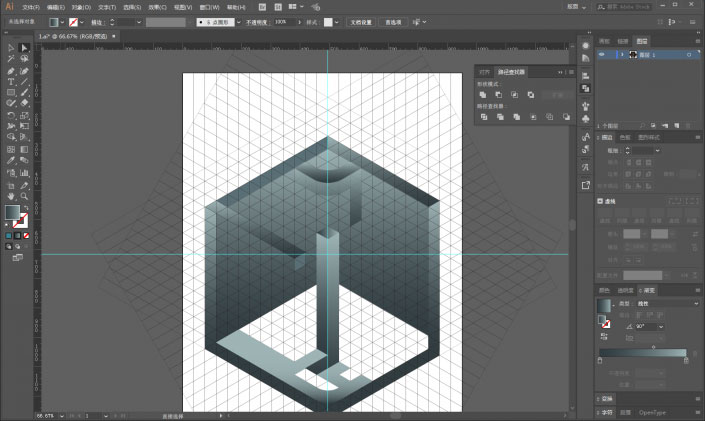Click 首选项 button

(393, 22)
